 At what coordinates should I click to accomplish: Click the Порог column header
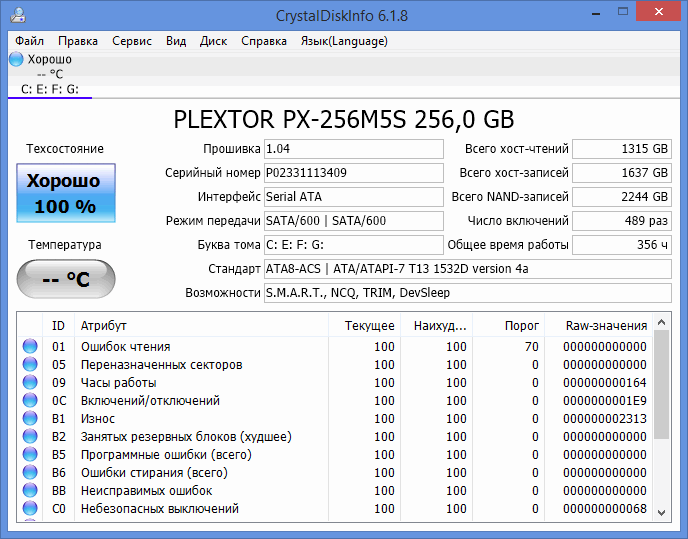click(509, 325)
